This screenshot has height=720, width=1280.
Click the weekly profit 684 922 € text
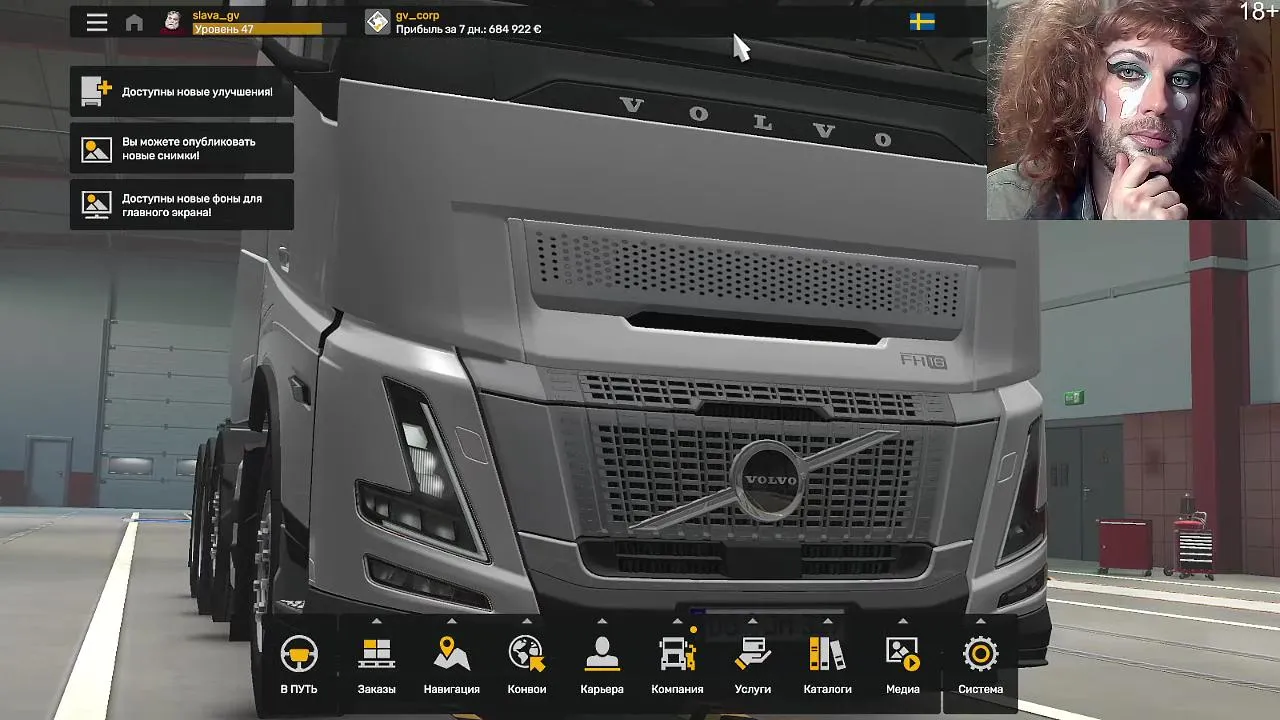click(468, 29)
